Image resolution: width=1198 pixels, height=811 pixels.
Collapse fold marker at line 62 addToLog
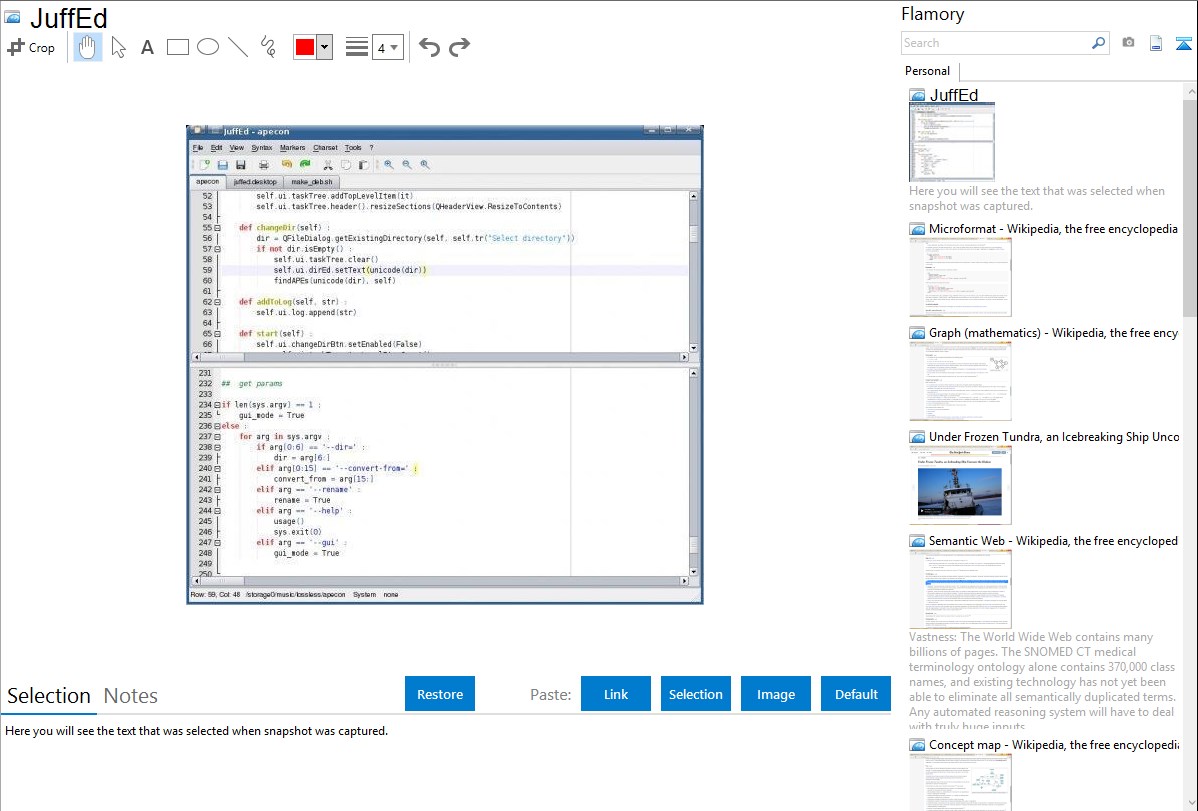(218, 302)
